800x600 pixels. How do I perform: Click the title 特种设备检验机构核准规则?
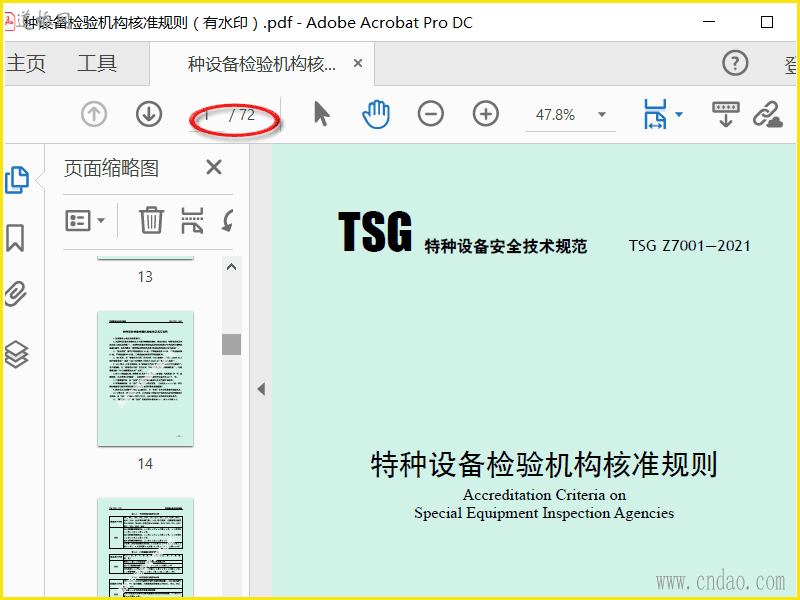(x=544, y=464)
